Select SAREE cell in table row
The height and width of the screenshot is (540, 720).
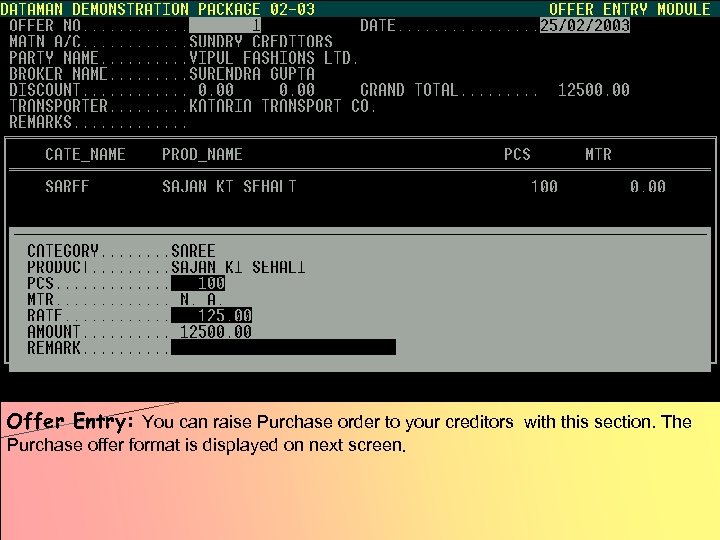68,186
